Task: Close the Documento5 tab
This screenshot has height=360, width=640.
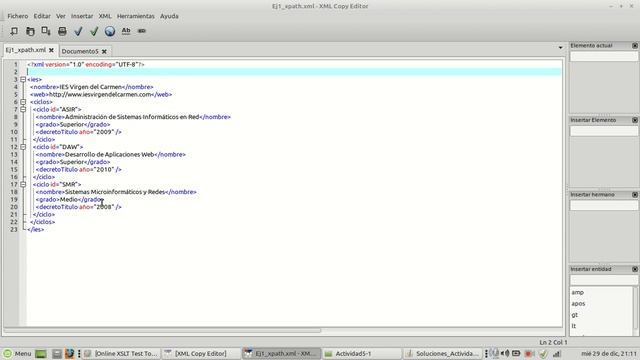Action: coord(104,51)
